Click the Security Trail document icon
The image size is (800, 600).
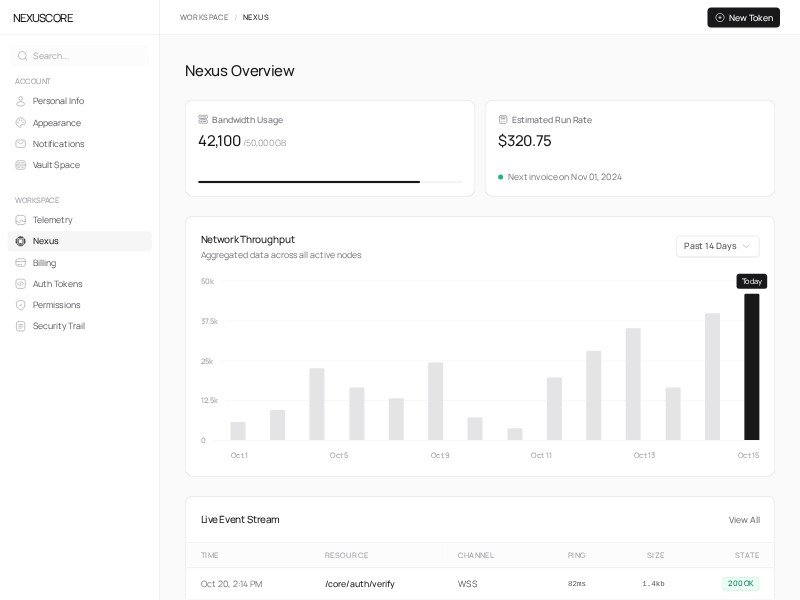tap(21, 326)
